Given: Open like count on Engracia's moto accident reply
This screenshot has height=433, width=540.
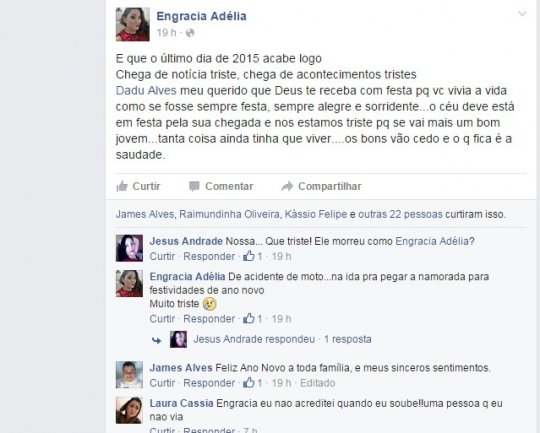Looking at the screenshot, I should (x=252, y=319).
